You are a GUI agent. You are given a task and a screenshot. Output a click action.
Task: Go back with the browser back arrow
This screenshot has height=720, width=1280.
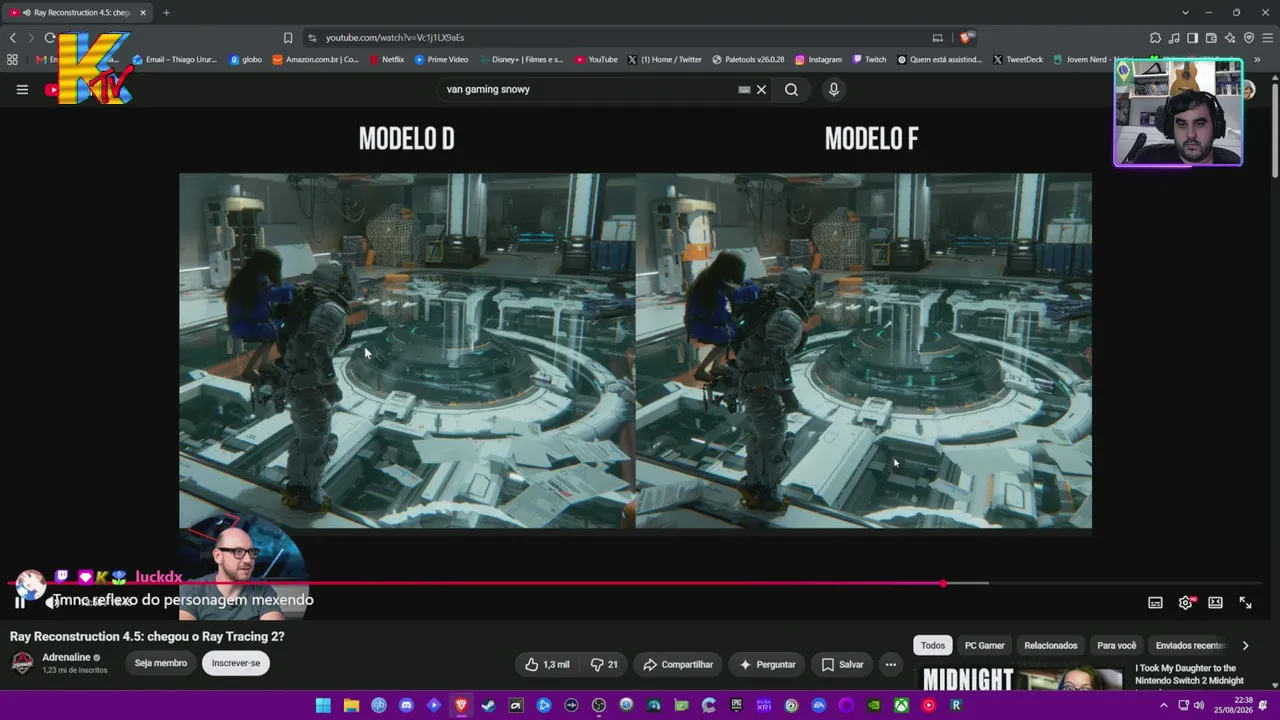pyautogui.click(x=13, y=38)
